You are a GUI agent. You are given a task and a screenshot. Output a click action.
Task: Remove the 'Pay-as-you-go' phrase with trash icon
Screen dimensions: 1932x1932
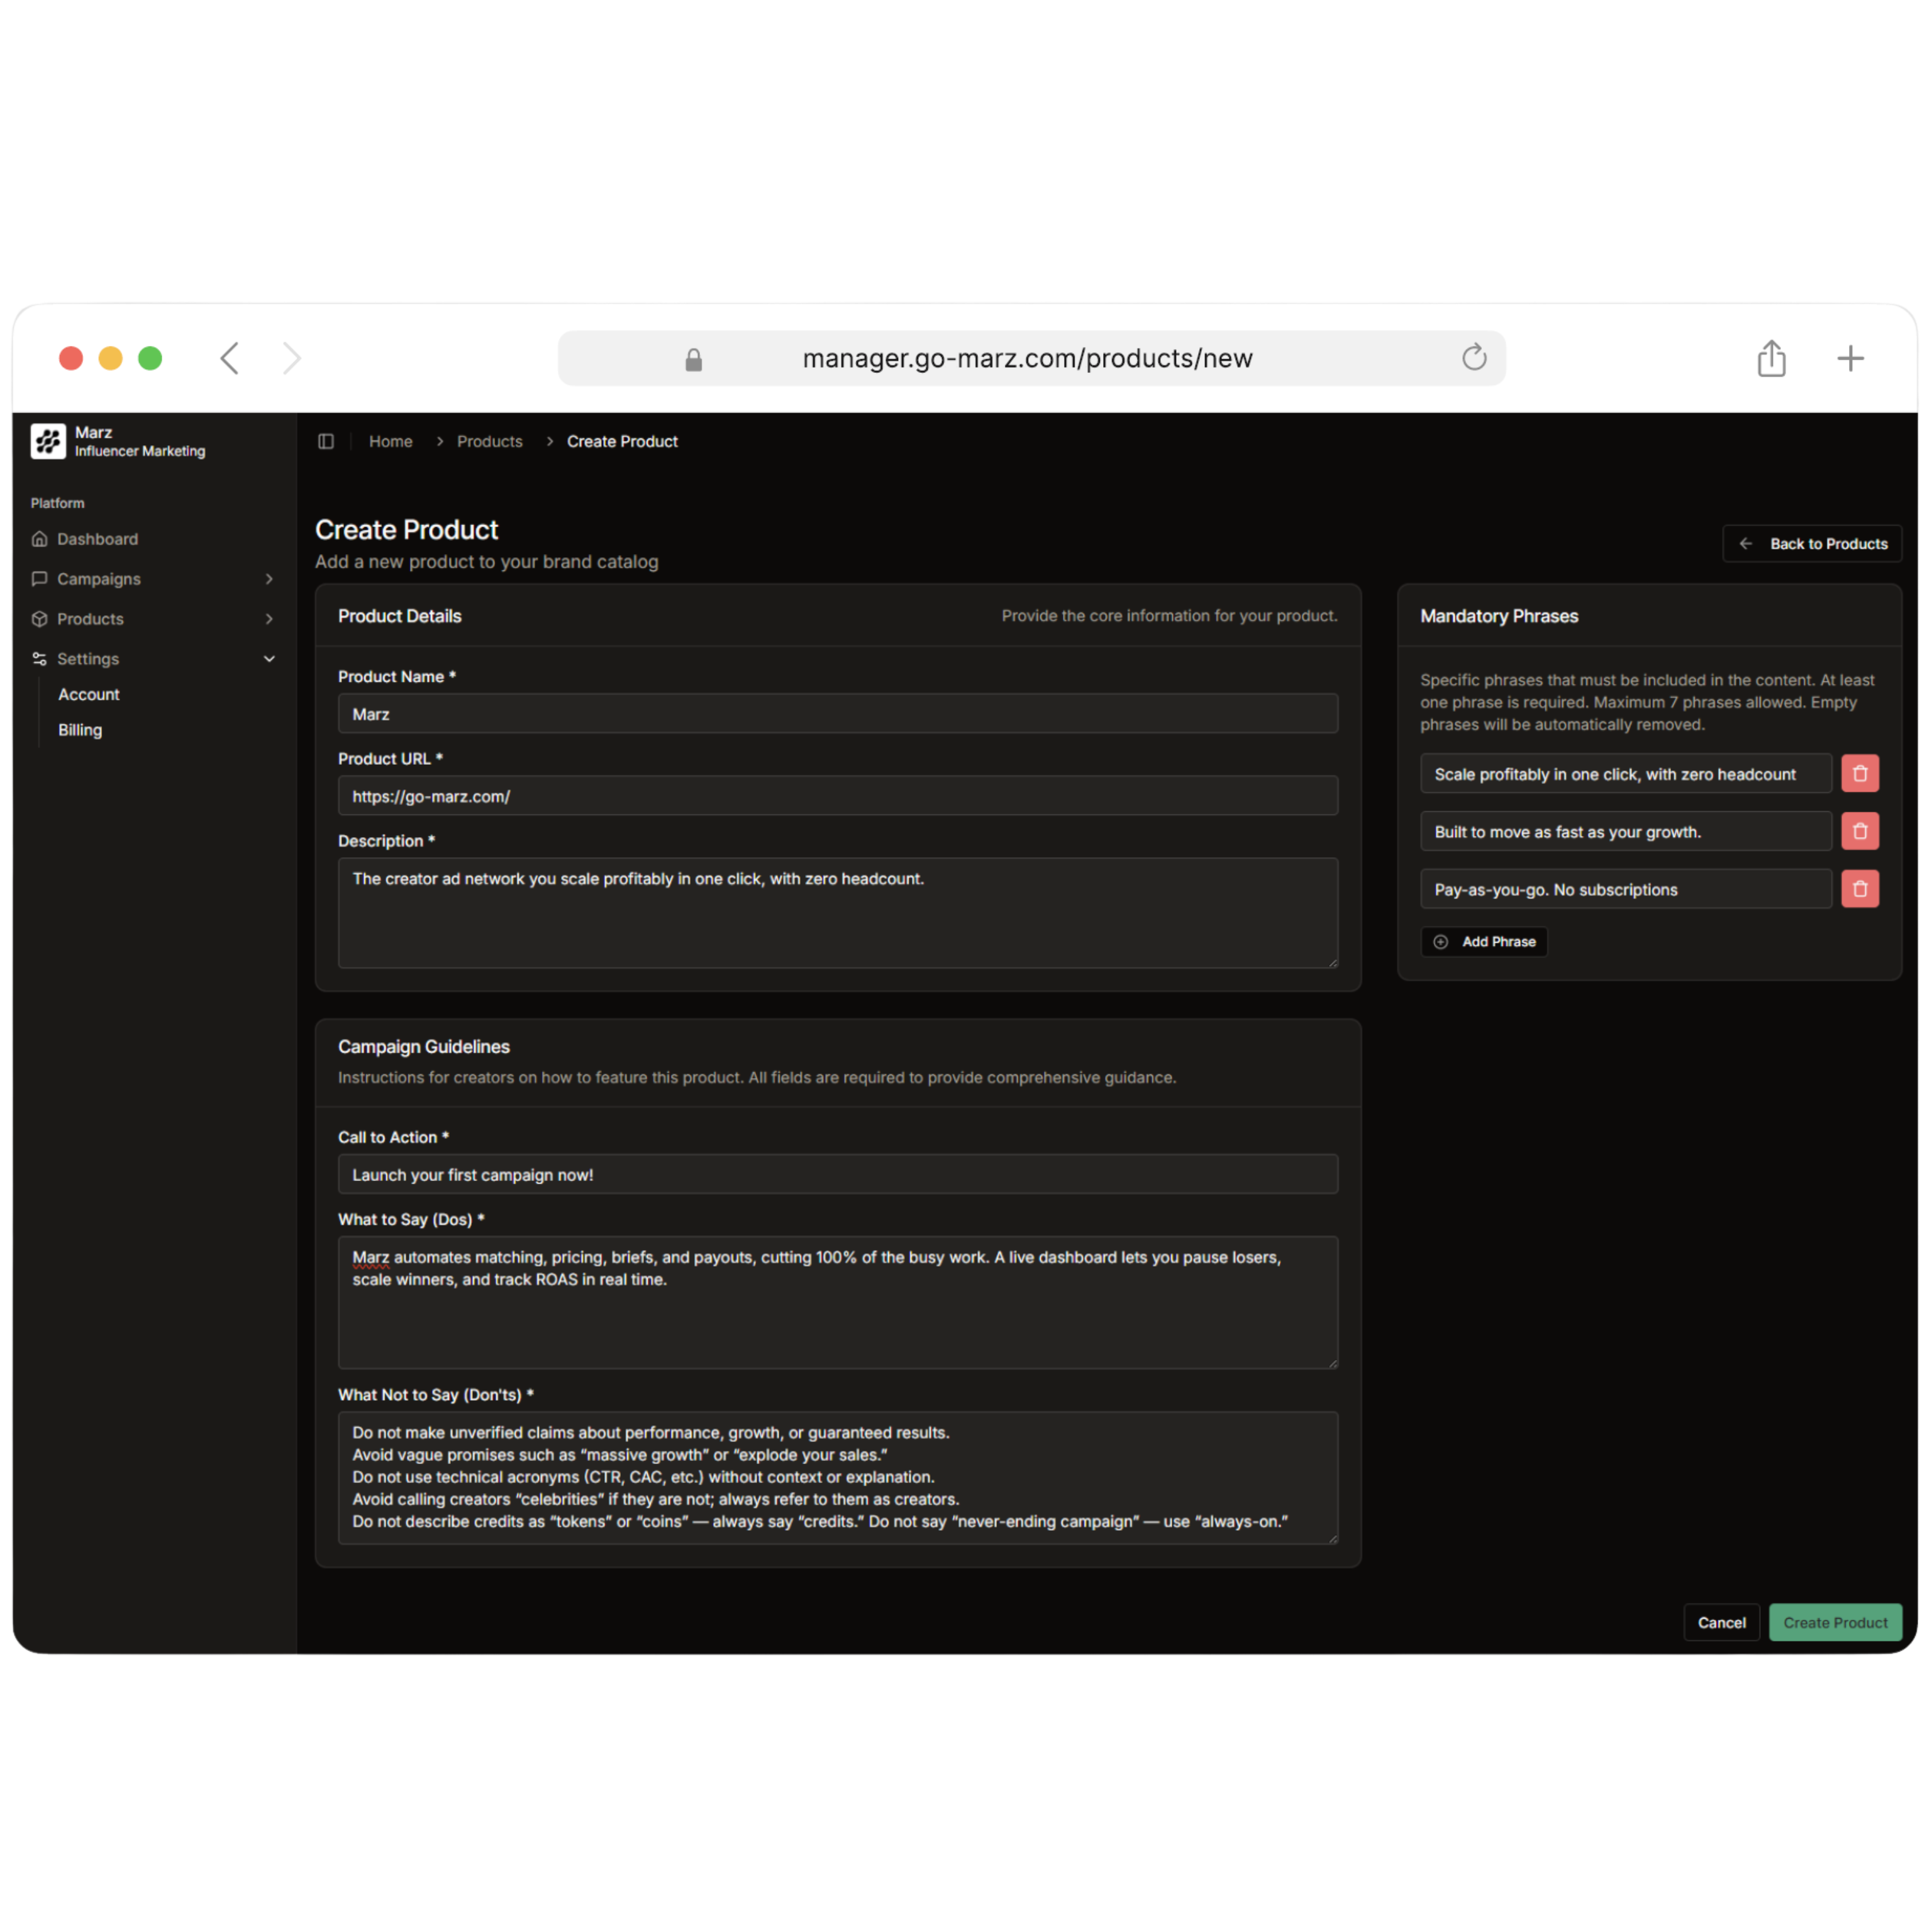point(1859,889)
